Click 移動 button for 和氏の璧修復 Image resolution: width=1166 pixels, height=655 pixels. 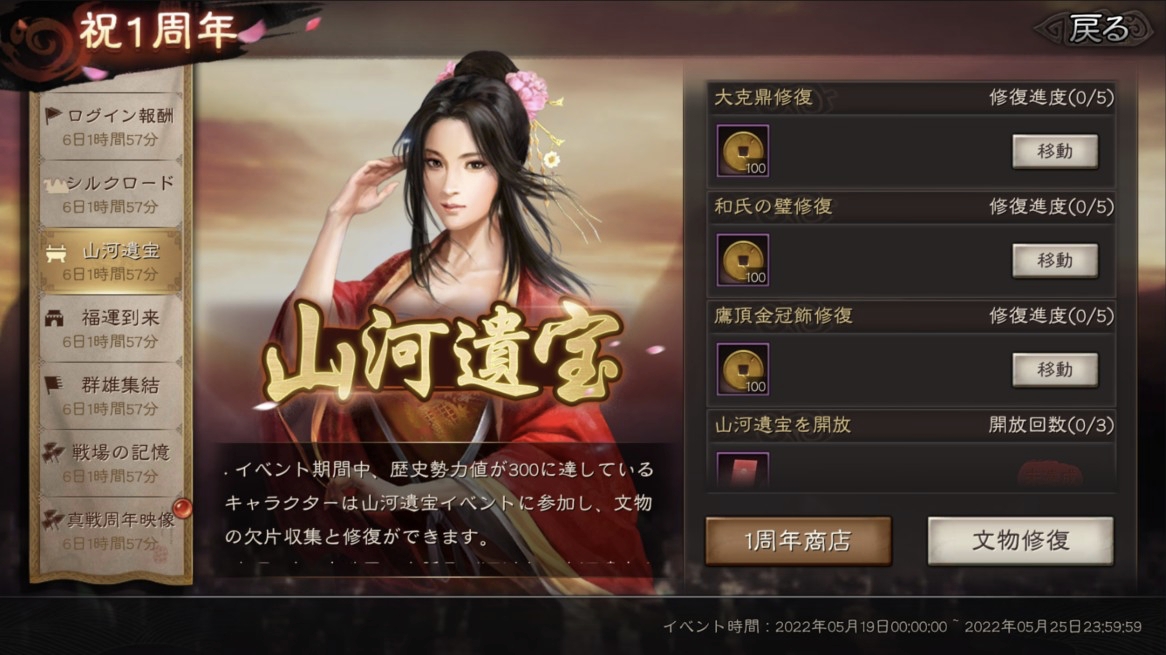click(x=1054, y=261)
